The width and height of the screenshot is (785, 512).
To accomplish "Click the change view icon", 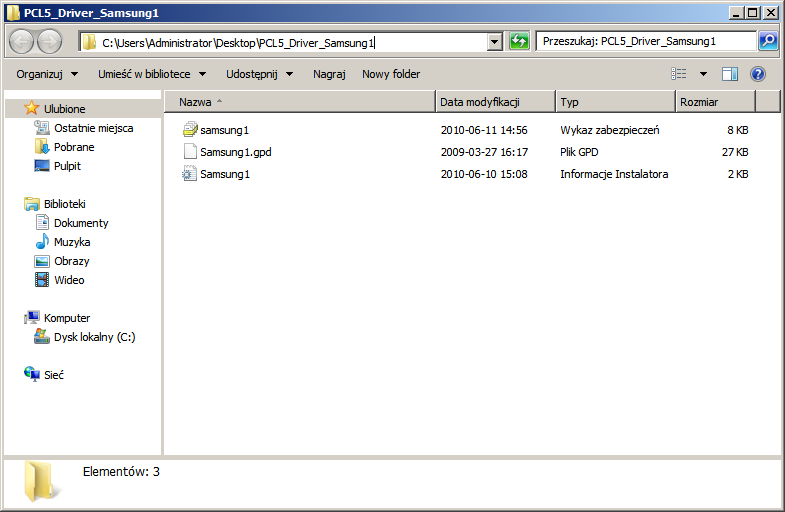I will point(679,74).
